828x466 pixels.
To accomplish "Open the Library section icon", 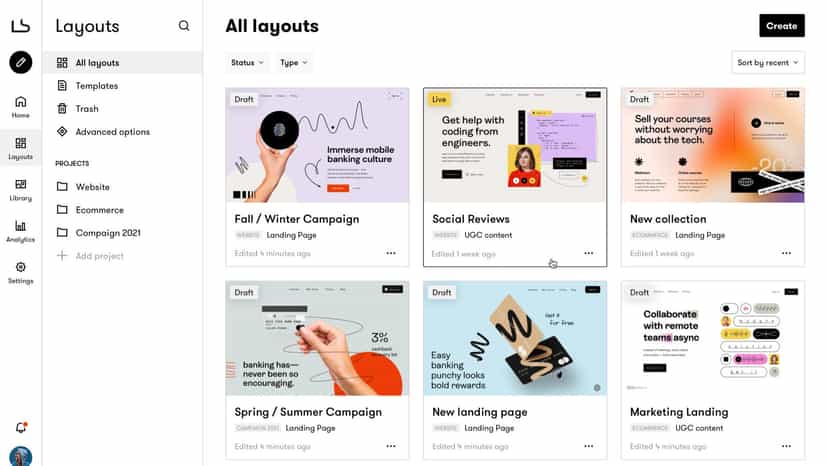I will click(21, 190).
